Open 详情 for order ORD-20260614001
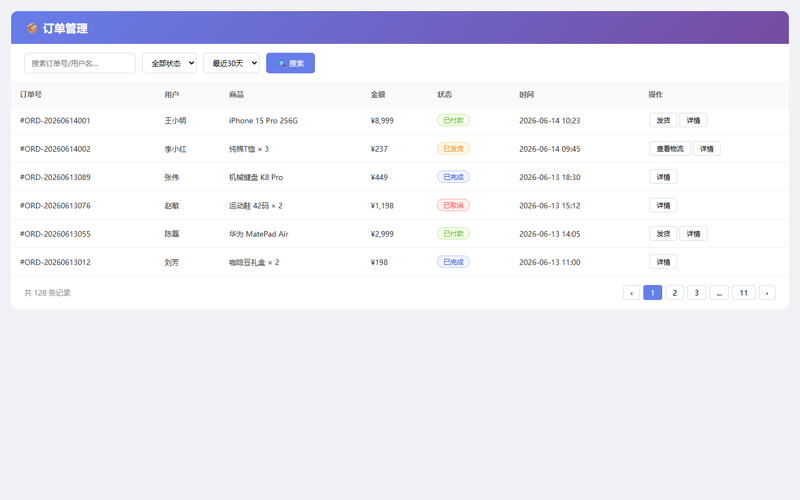The height and width of the screenshot is (500, 800). point(693,120)
